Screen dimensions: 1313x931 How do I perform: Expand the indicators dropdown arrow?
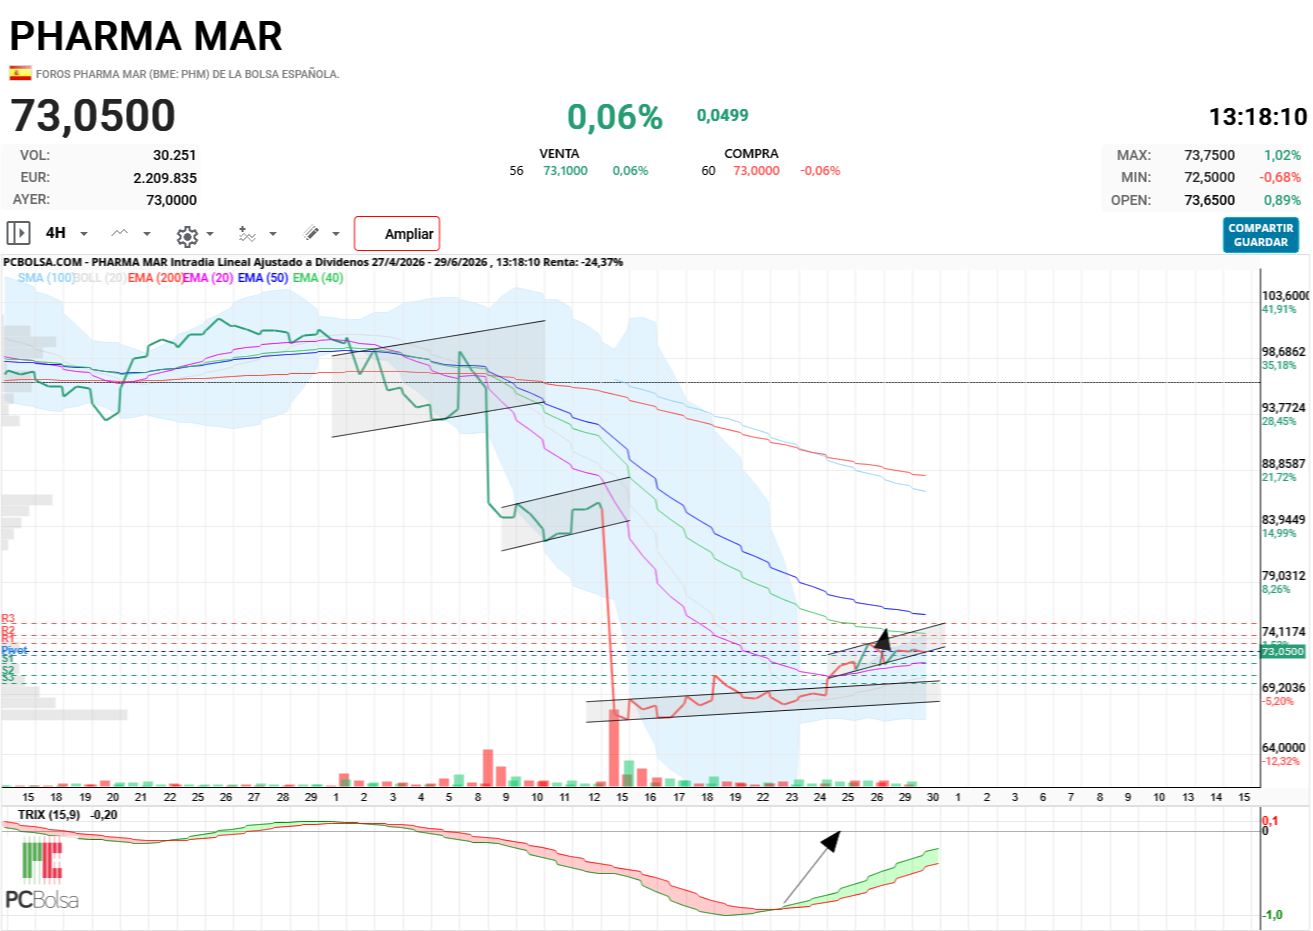pos(273,234)
